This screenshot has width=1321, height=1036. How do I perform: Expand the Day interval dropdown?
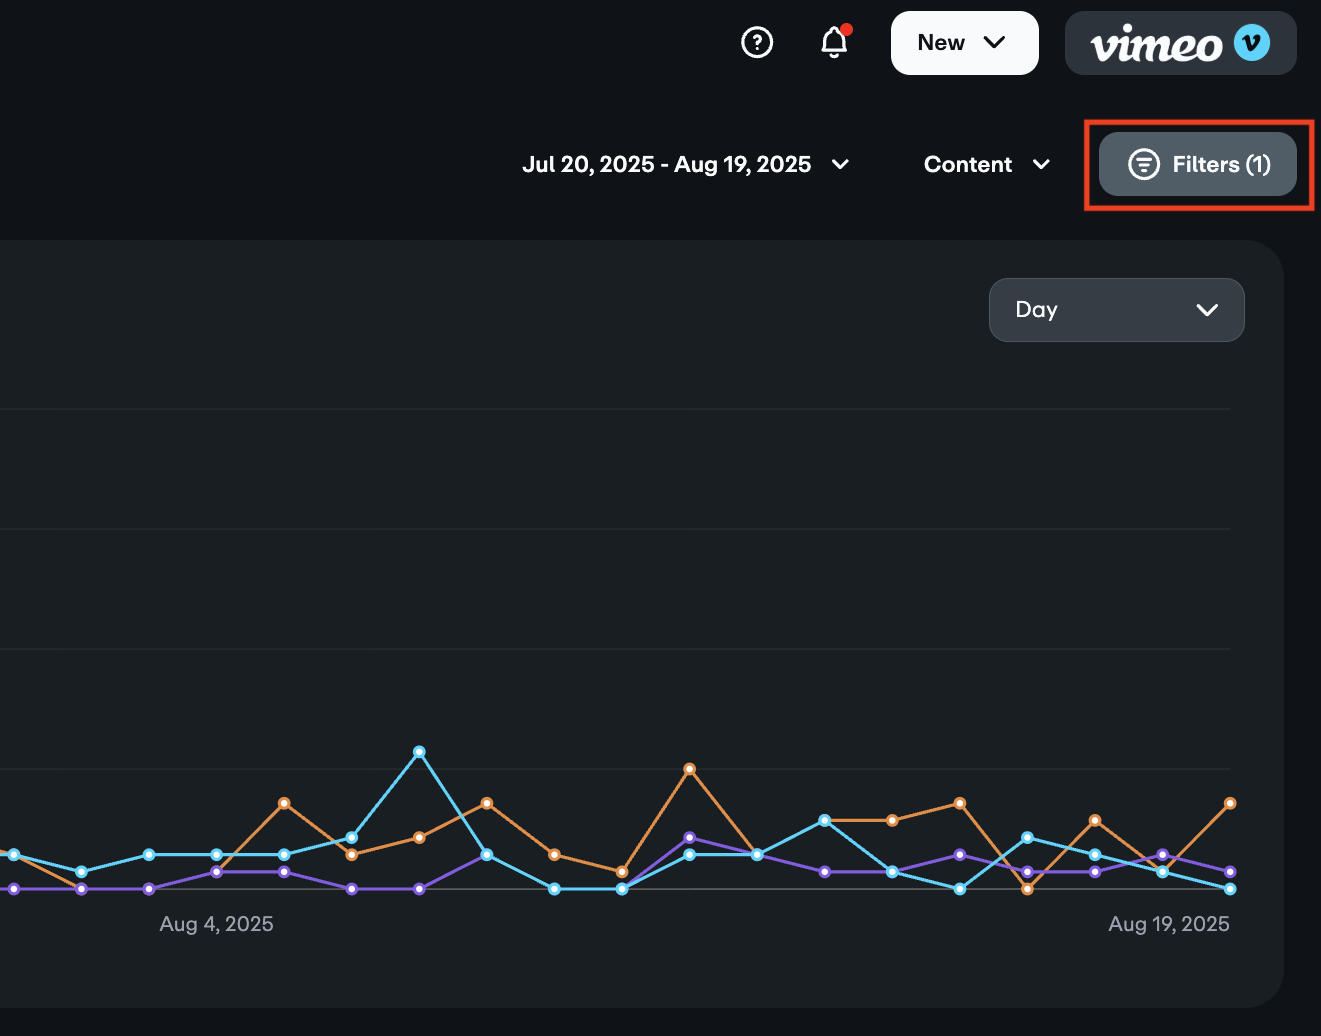(x=1116, y=310)
